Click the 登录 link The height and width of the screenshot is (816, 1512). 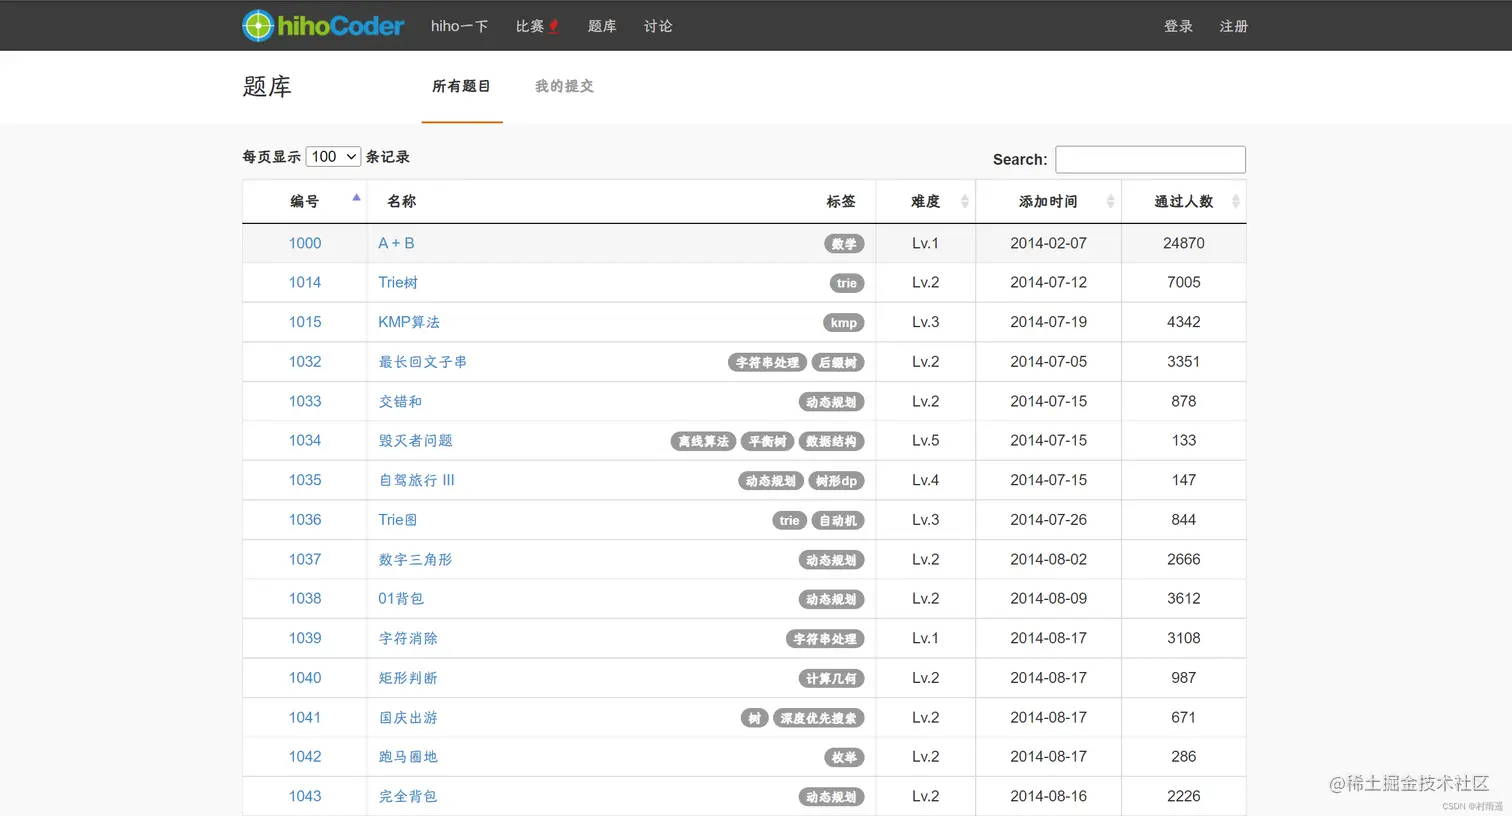(x=1178, y=26)
